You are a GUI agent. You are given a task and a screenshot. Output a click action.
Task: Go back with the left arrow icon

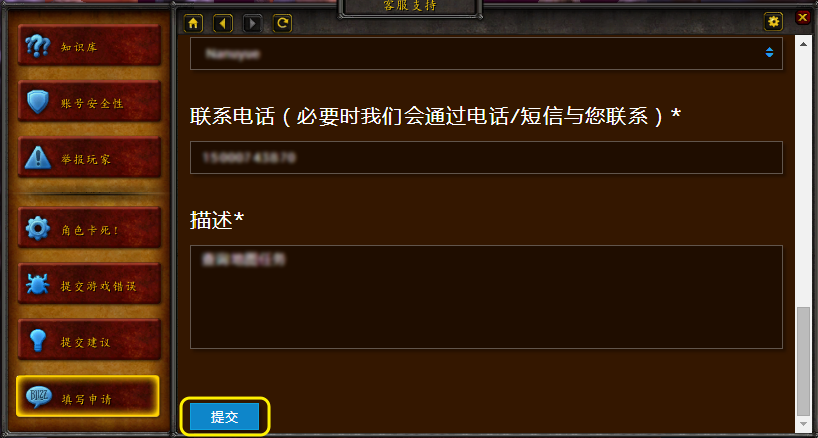tap(223, 23)
